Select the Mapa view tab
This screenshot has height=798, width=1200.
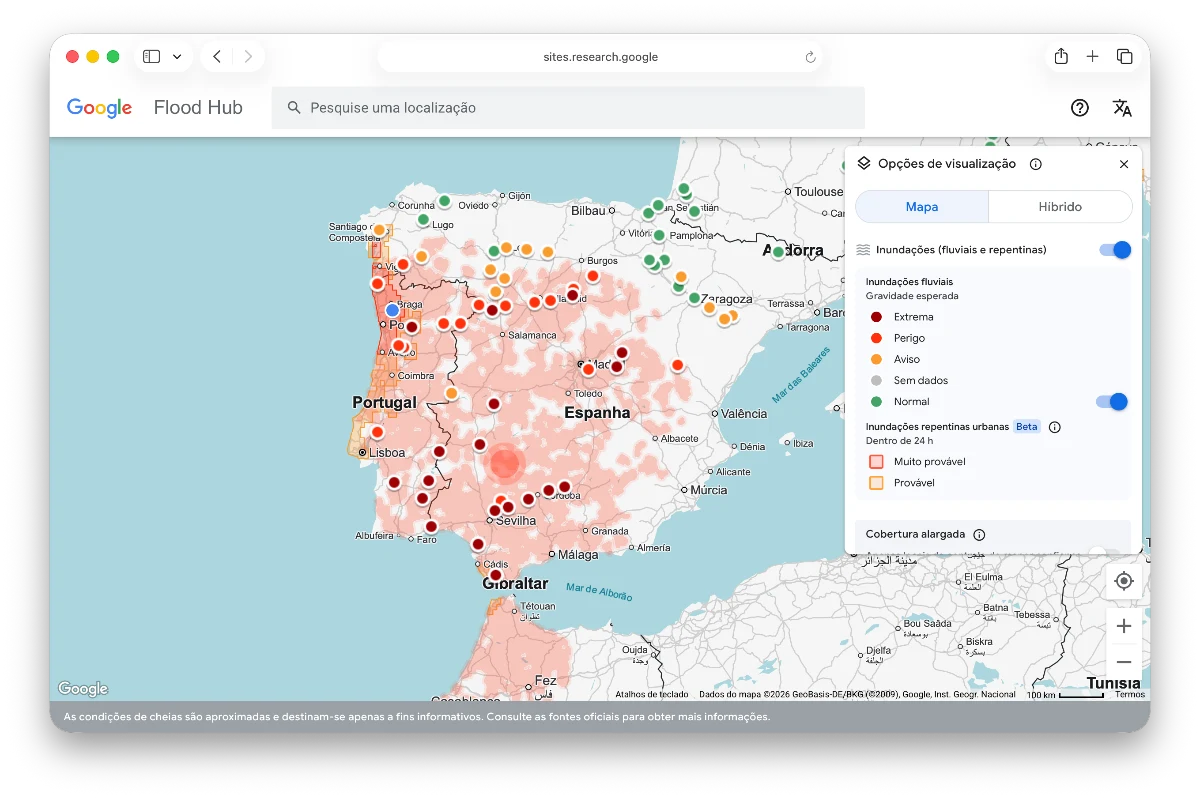(x=921, y=207)
